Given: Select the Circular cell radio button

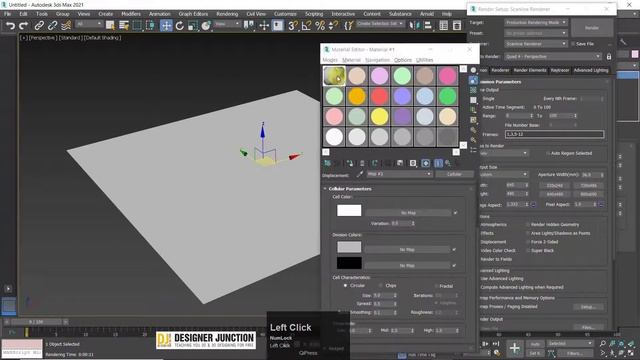Looking at the screenshot, I should (x=345, y=285).
